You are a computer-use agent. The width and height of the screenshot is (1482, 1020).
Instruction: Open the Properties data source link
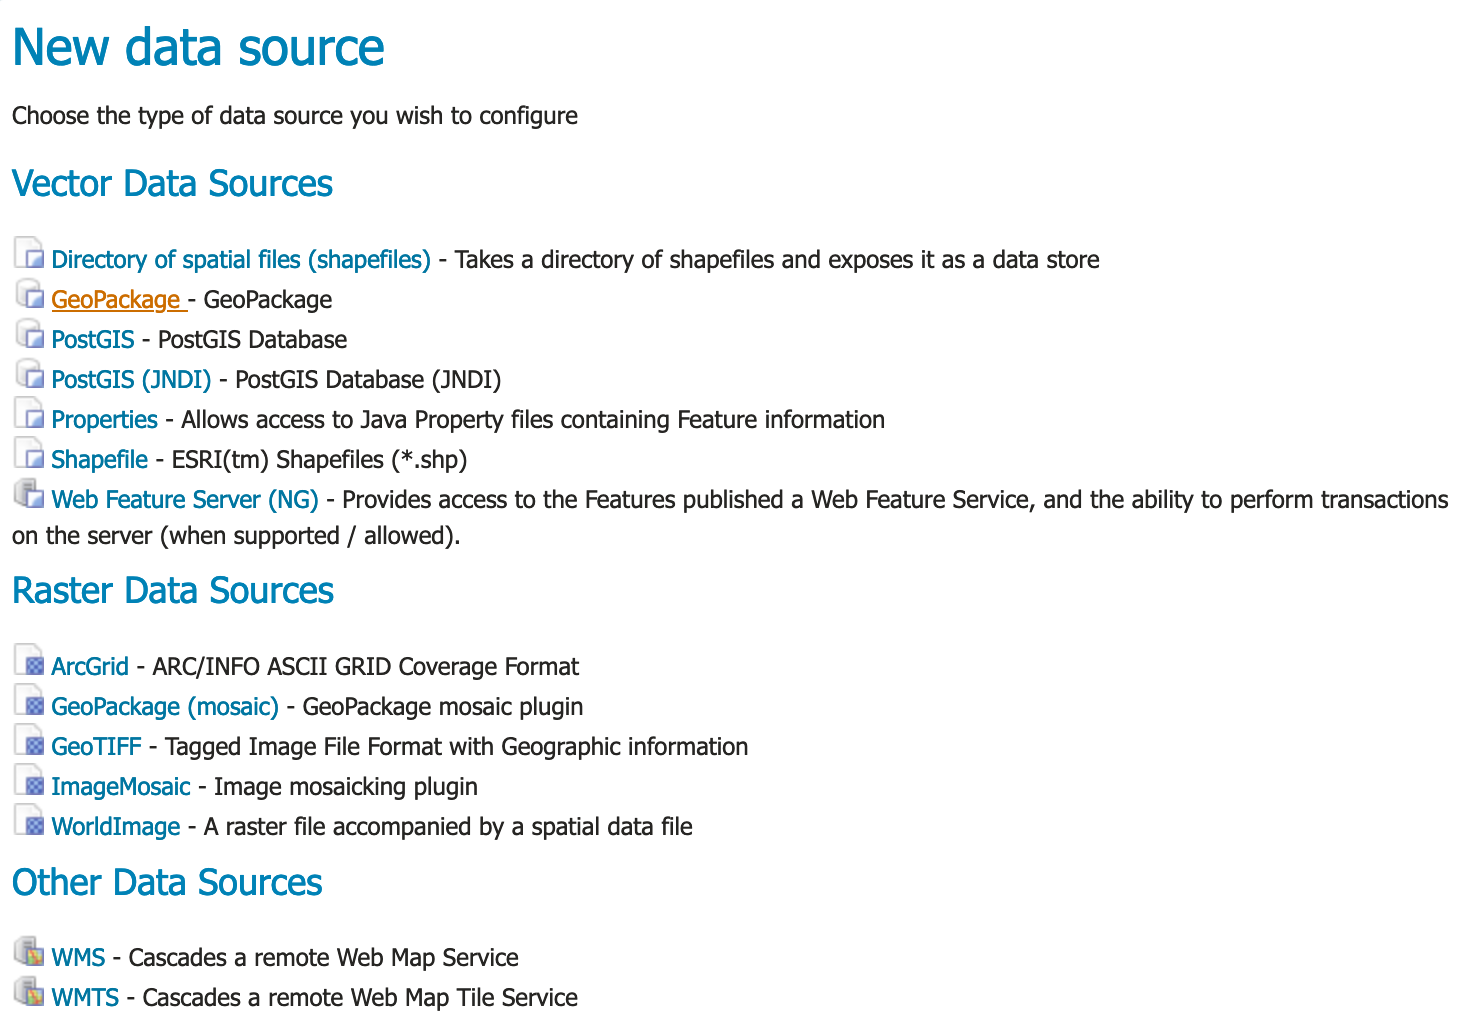(x=105, y=420)
